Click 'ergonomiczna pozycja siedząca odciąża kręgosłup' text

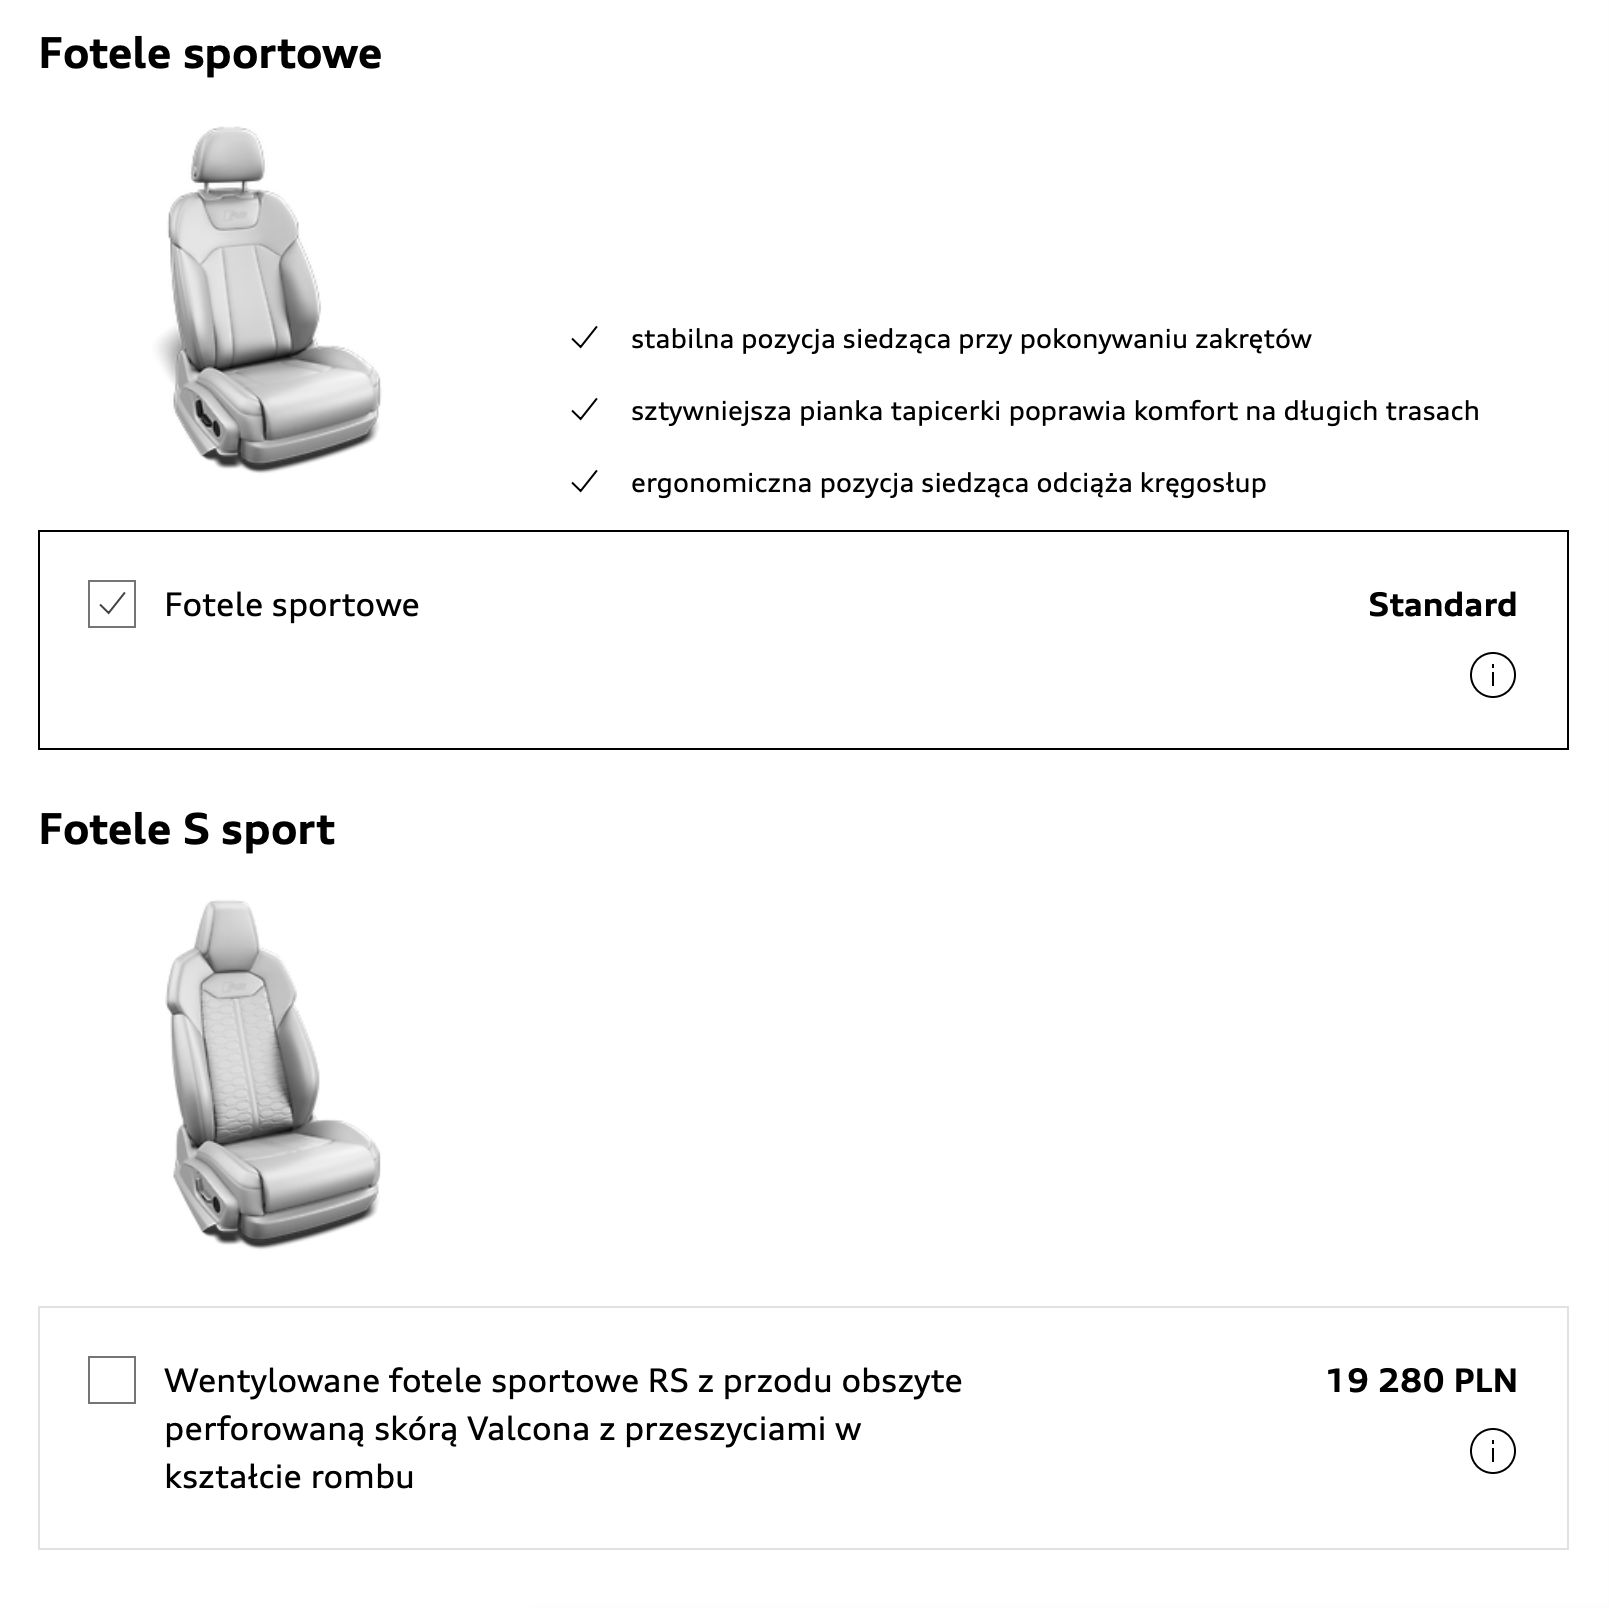coord(948,483)
